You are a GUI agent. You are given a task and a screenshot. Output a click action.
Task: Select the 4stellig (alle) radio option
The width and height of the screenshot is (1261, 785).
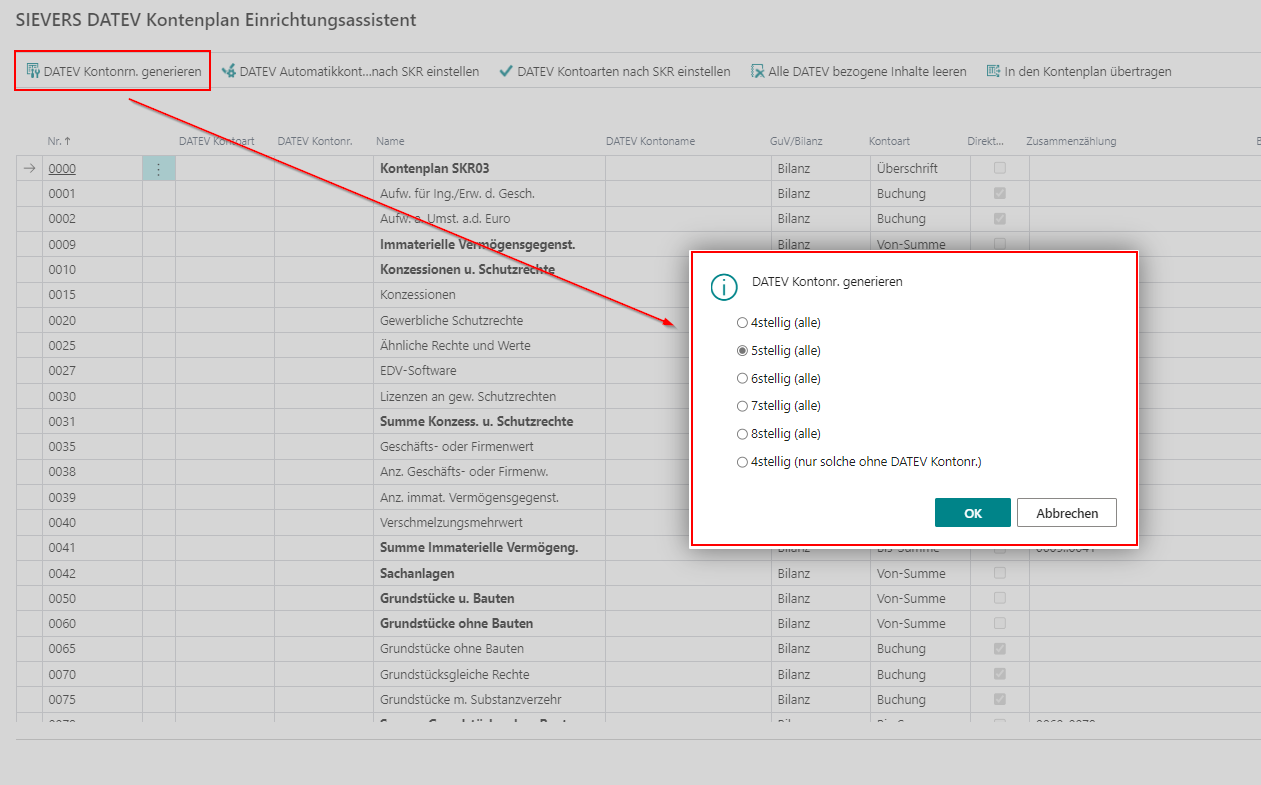point(742,323)
